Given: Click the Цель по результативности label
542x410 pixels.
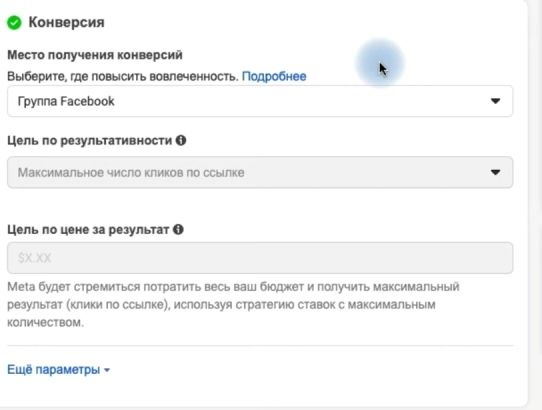Looking at the screenshot, I should (x=90, y=140).
